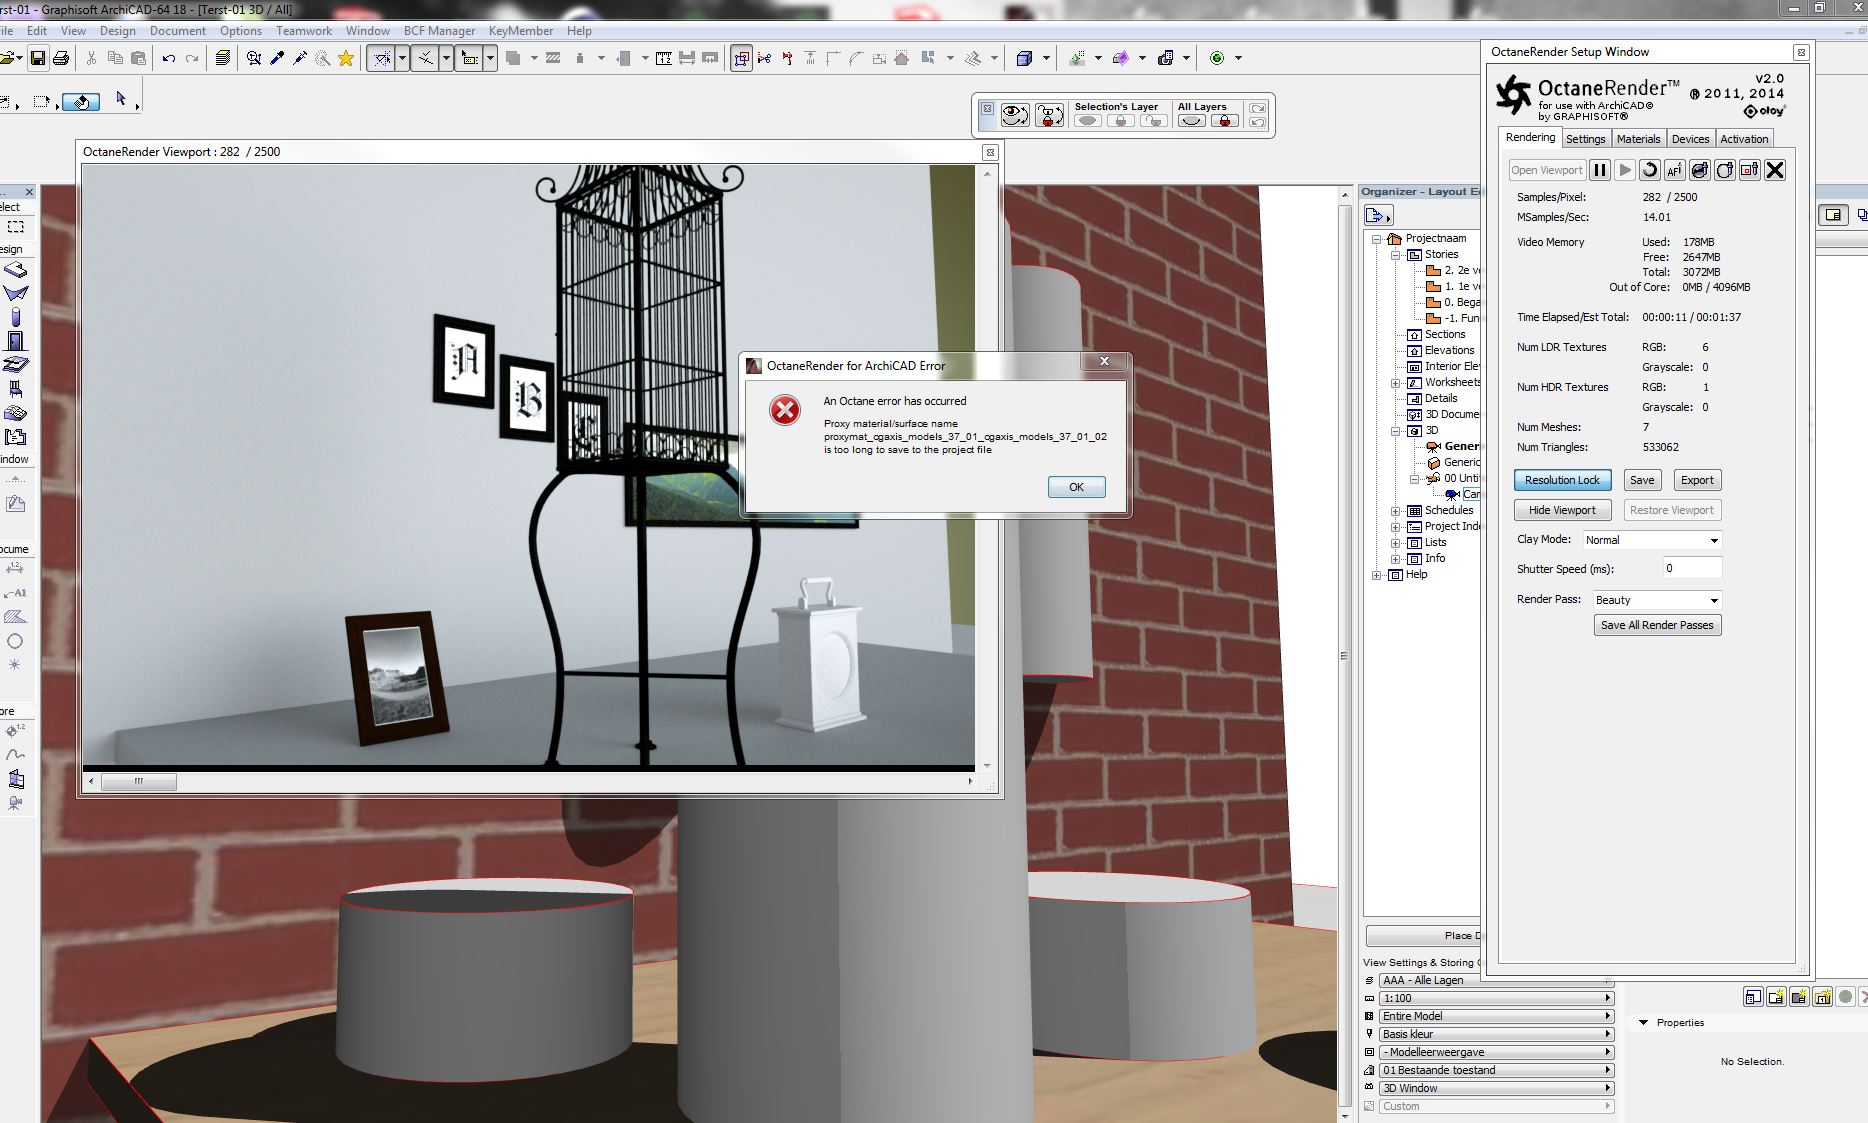Select the Sections item in Organizer tree
Image resolution: width=1868 pixels, height=1123 pixels.
(x=1445, y=334)
